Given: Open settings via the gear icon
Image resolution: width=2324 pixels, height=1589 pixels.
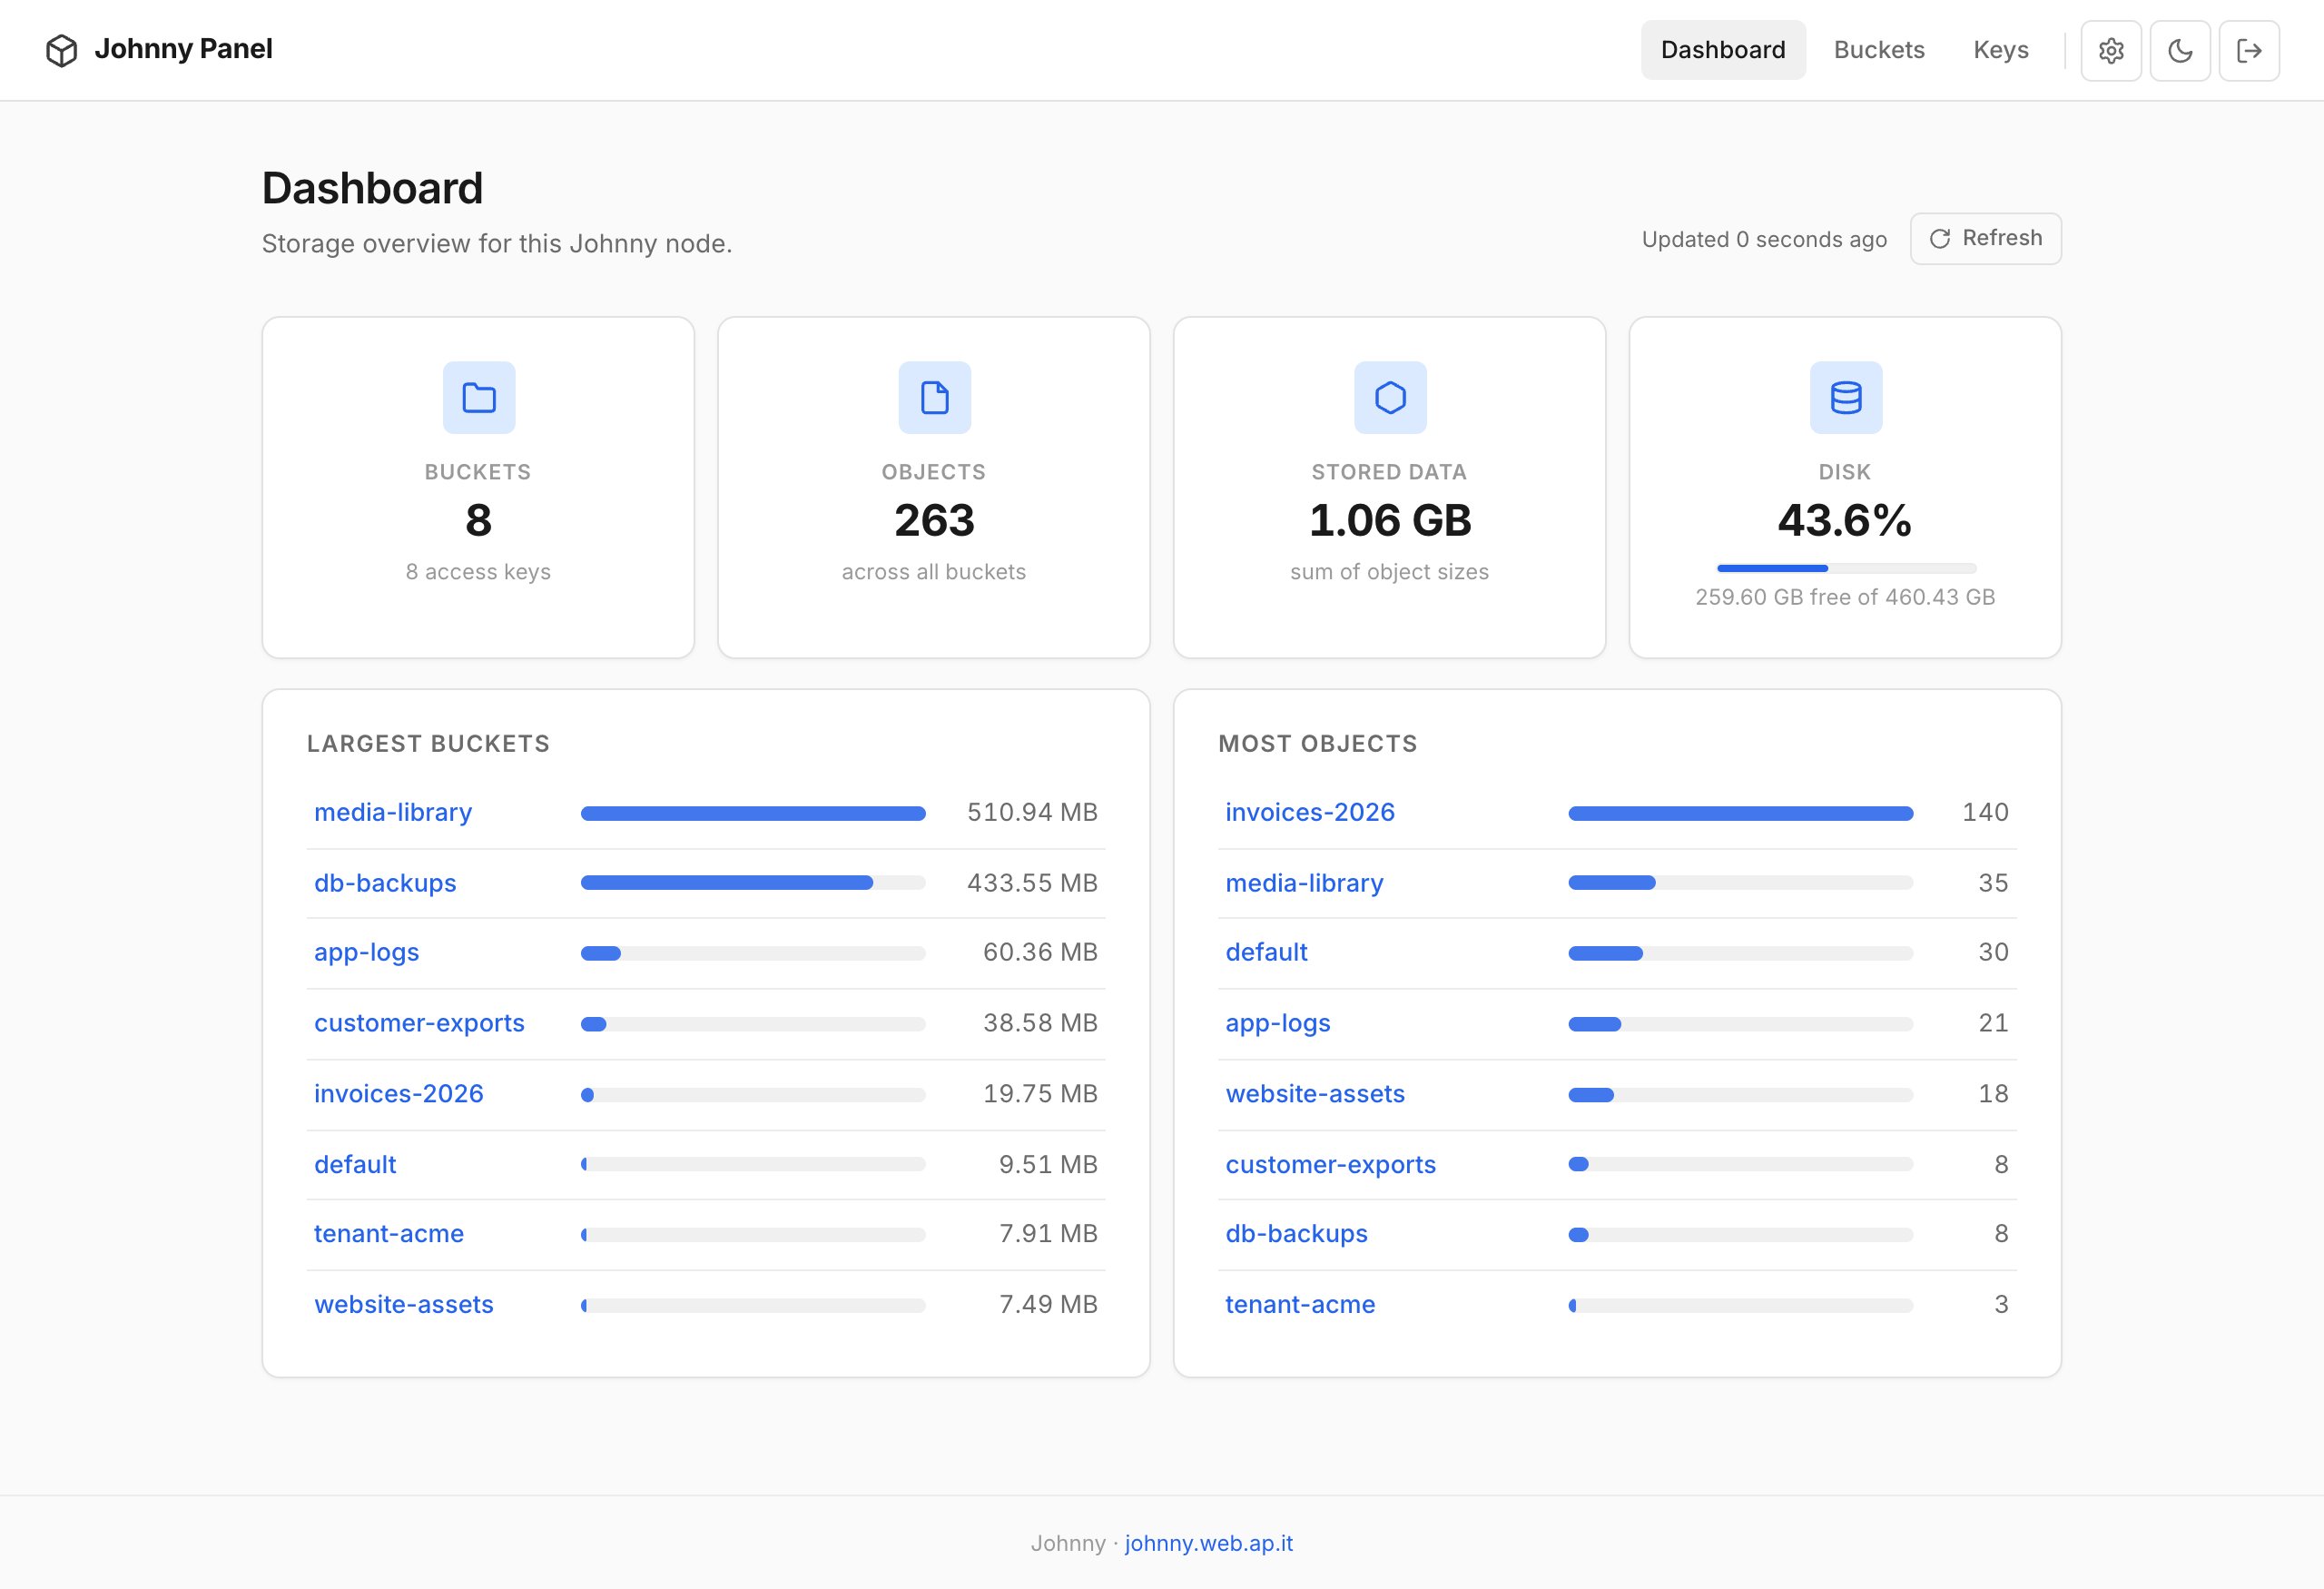Looking at the screenshot, I should [x=2110, y=50].
